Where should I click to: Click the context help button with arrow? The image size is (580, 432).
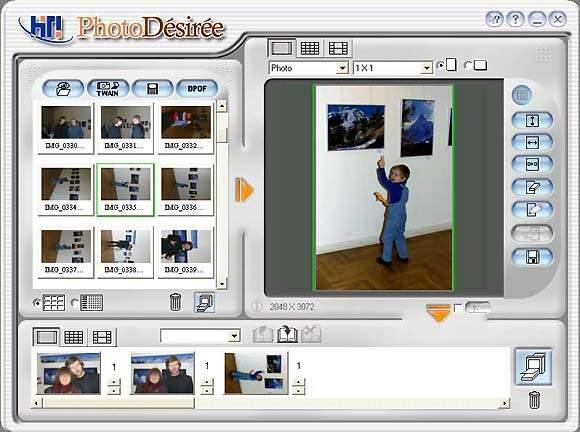(x=495, y=19)
